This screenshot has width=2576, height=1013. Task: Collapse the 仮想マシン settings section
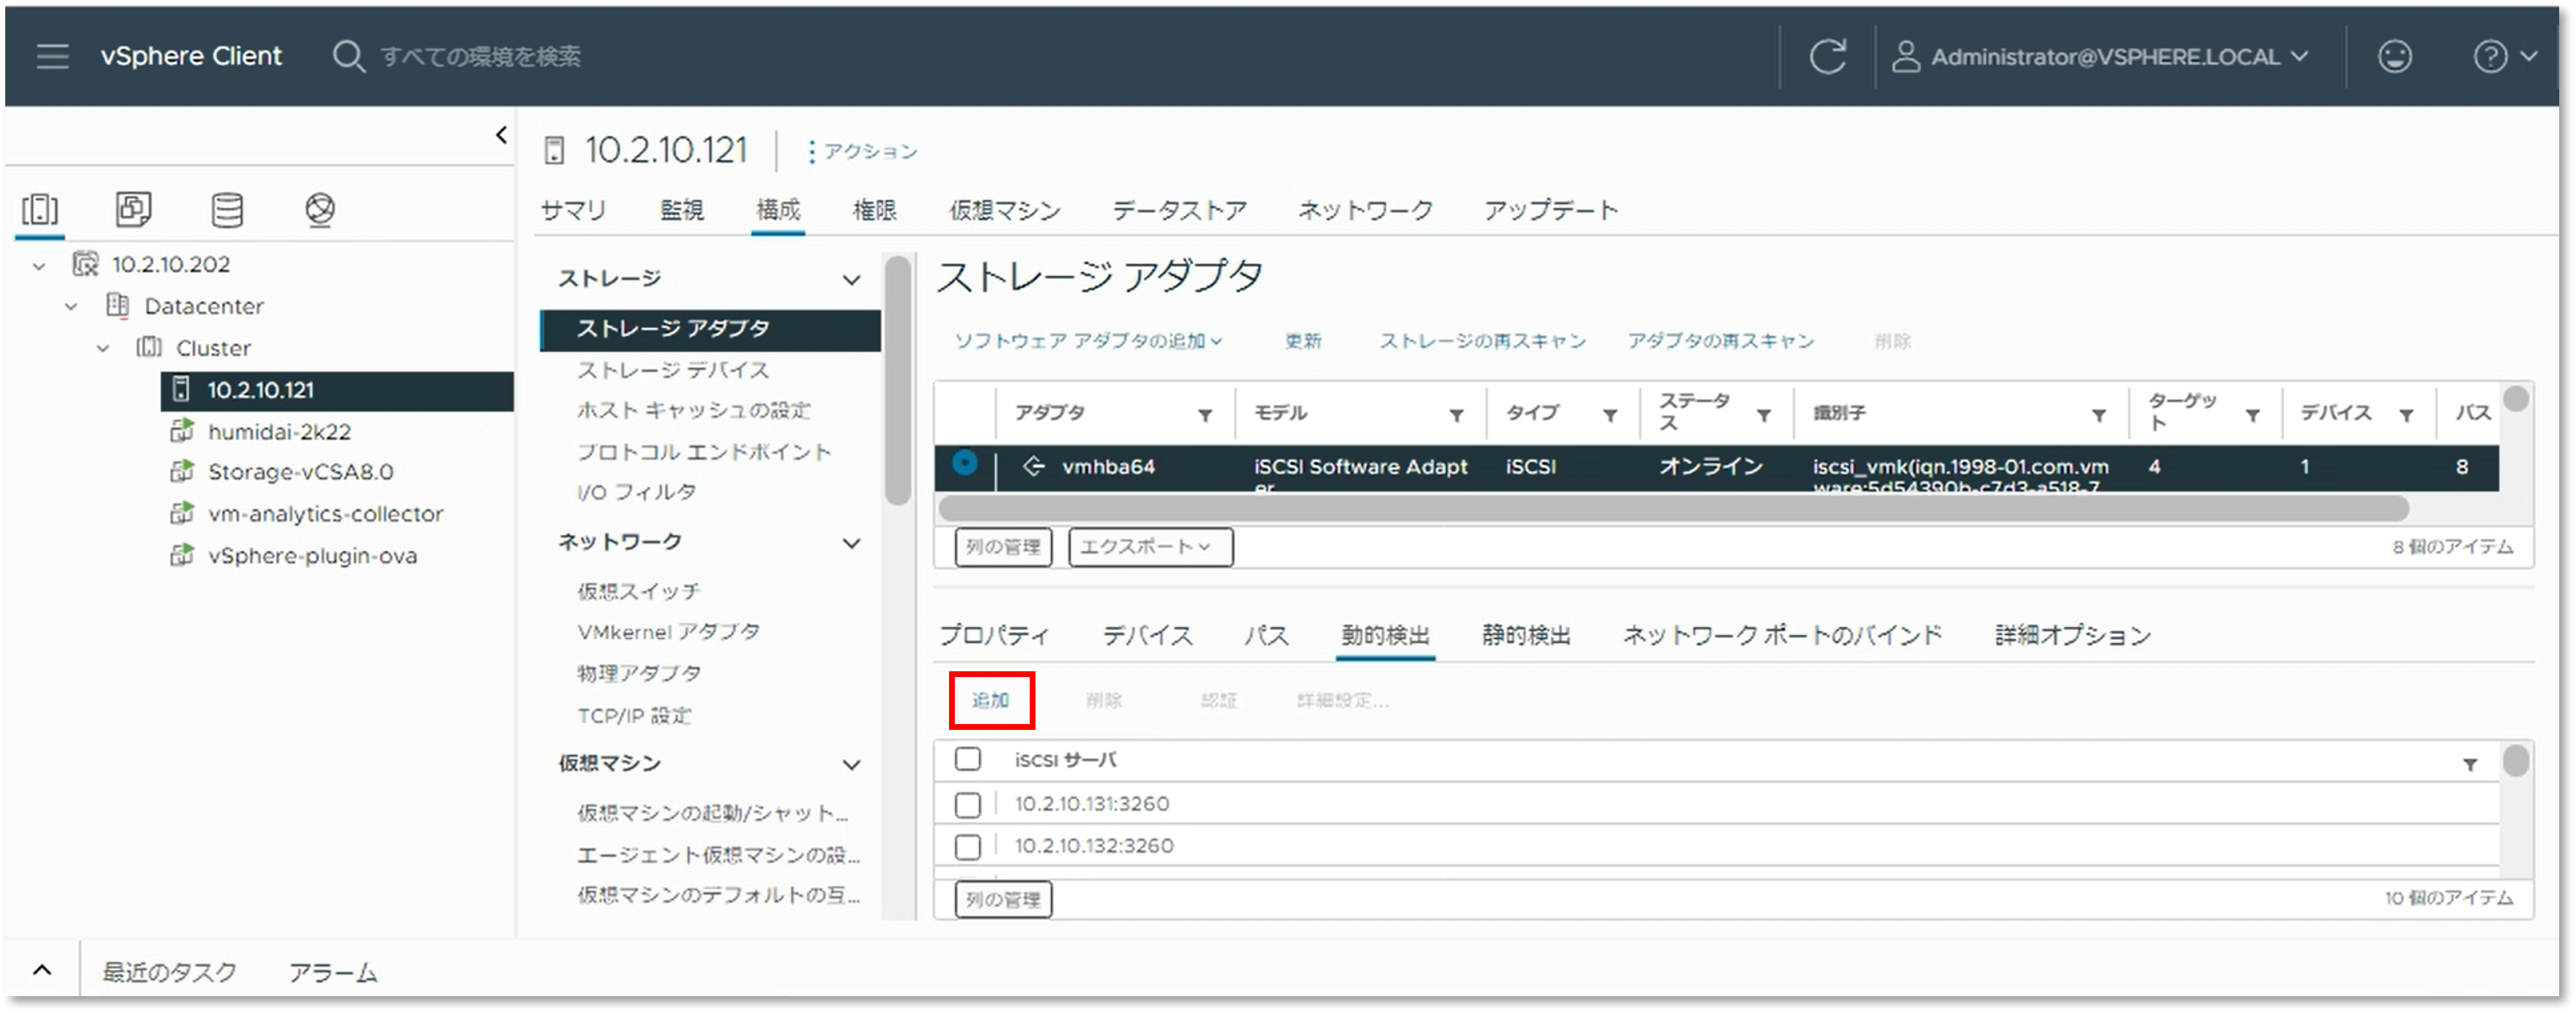(851, 765)
